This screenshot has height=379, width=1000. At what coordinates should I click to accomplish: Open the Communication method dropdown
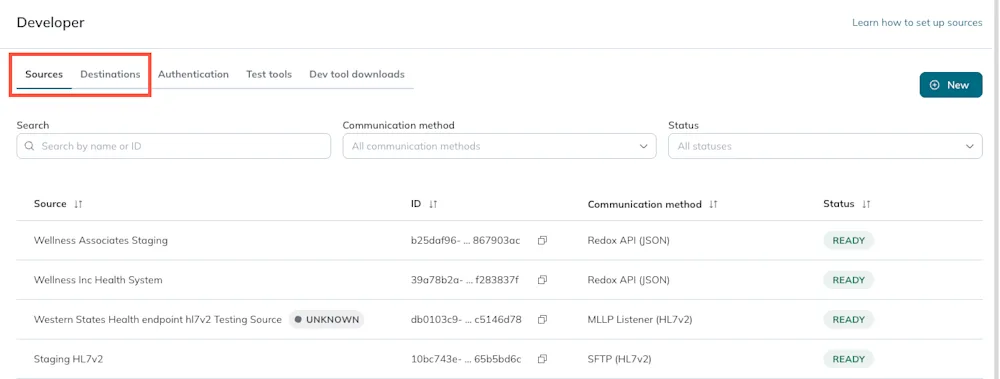point(499,146)
